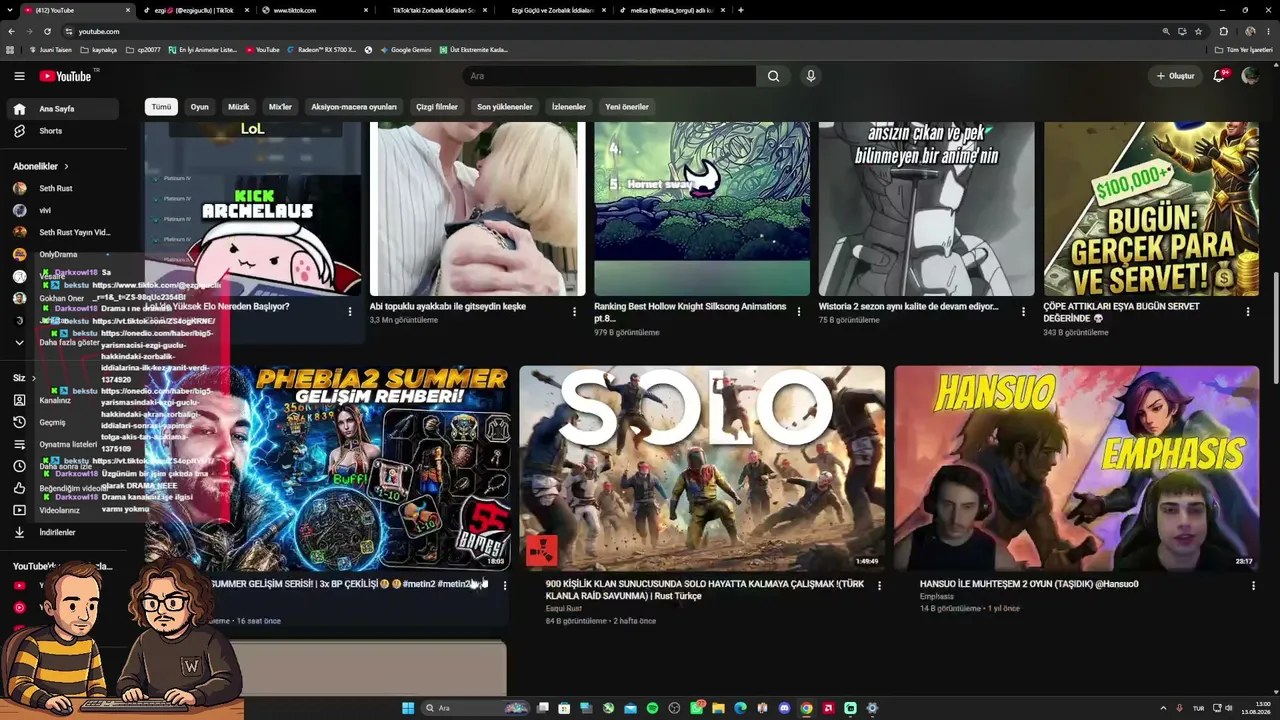Open Oynatma listeleri playlist icon

19,444
